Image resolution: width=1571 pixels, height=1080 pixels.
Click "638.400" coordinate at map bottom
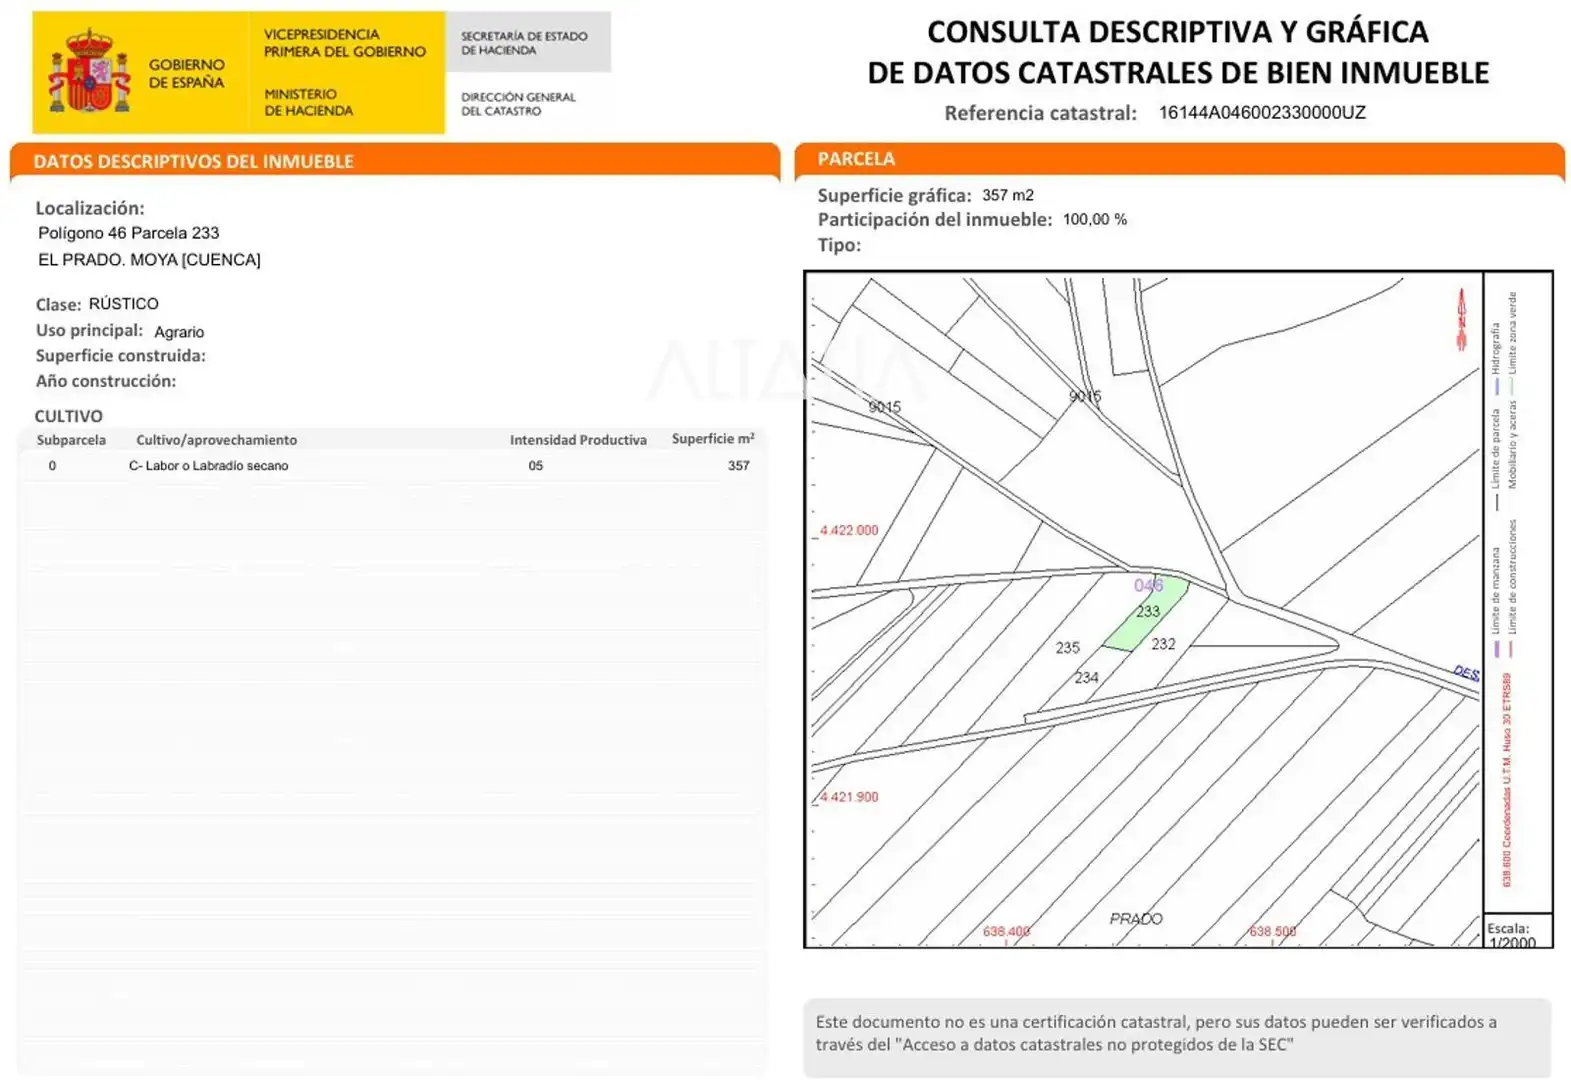point(1006,931)
